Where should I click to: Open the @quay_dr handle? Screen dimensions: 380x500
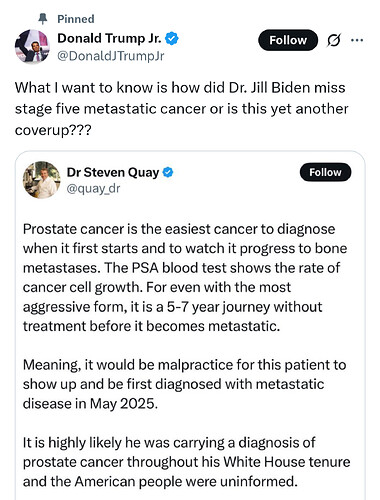tap(93, 189)
